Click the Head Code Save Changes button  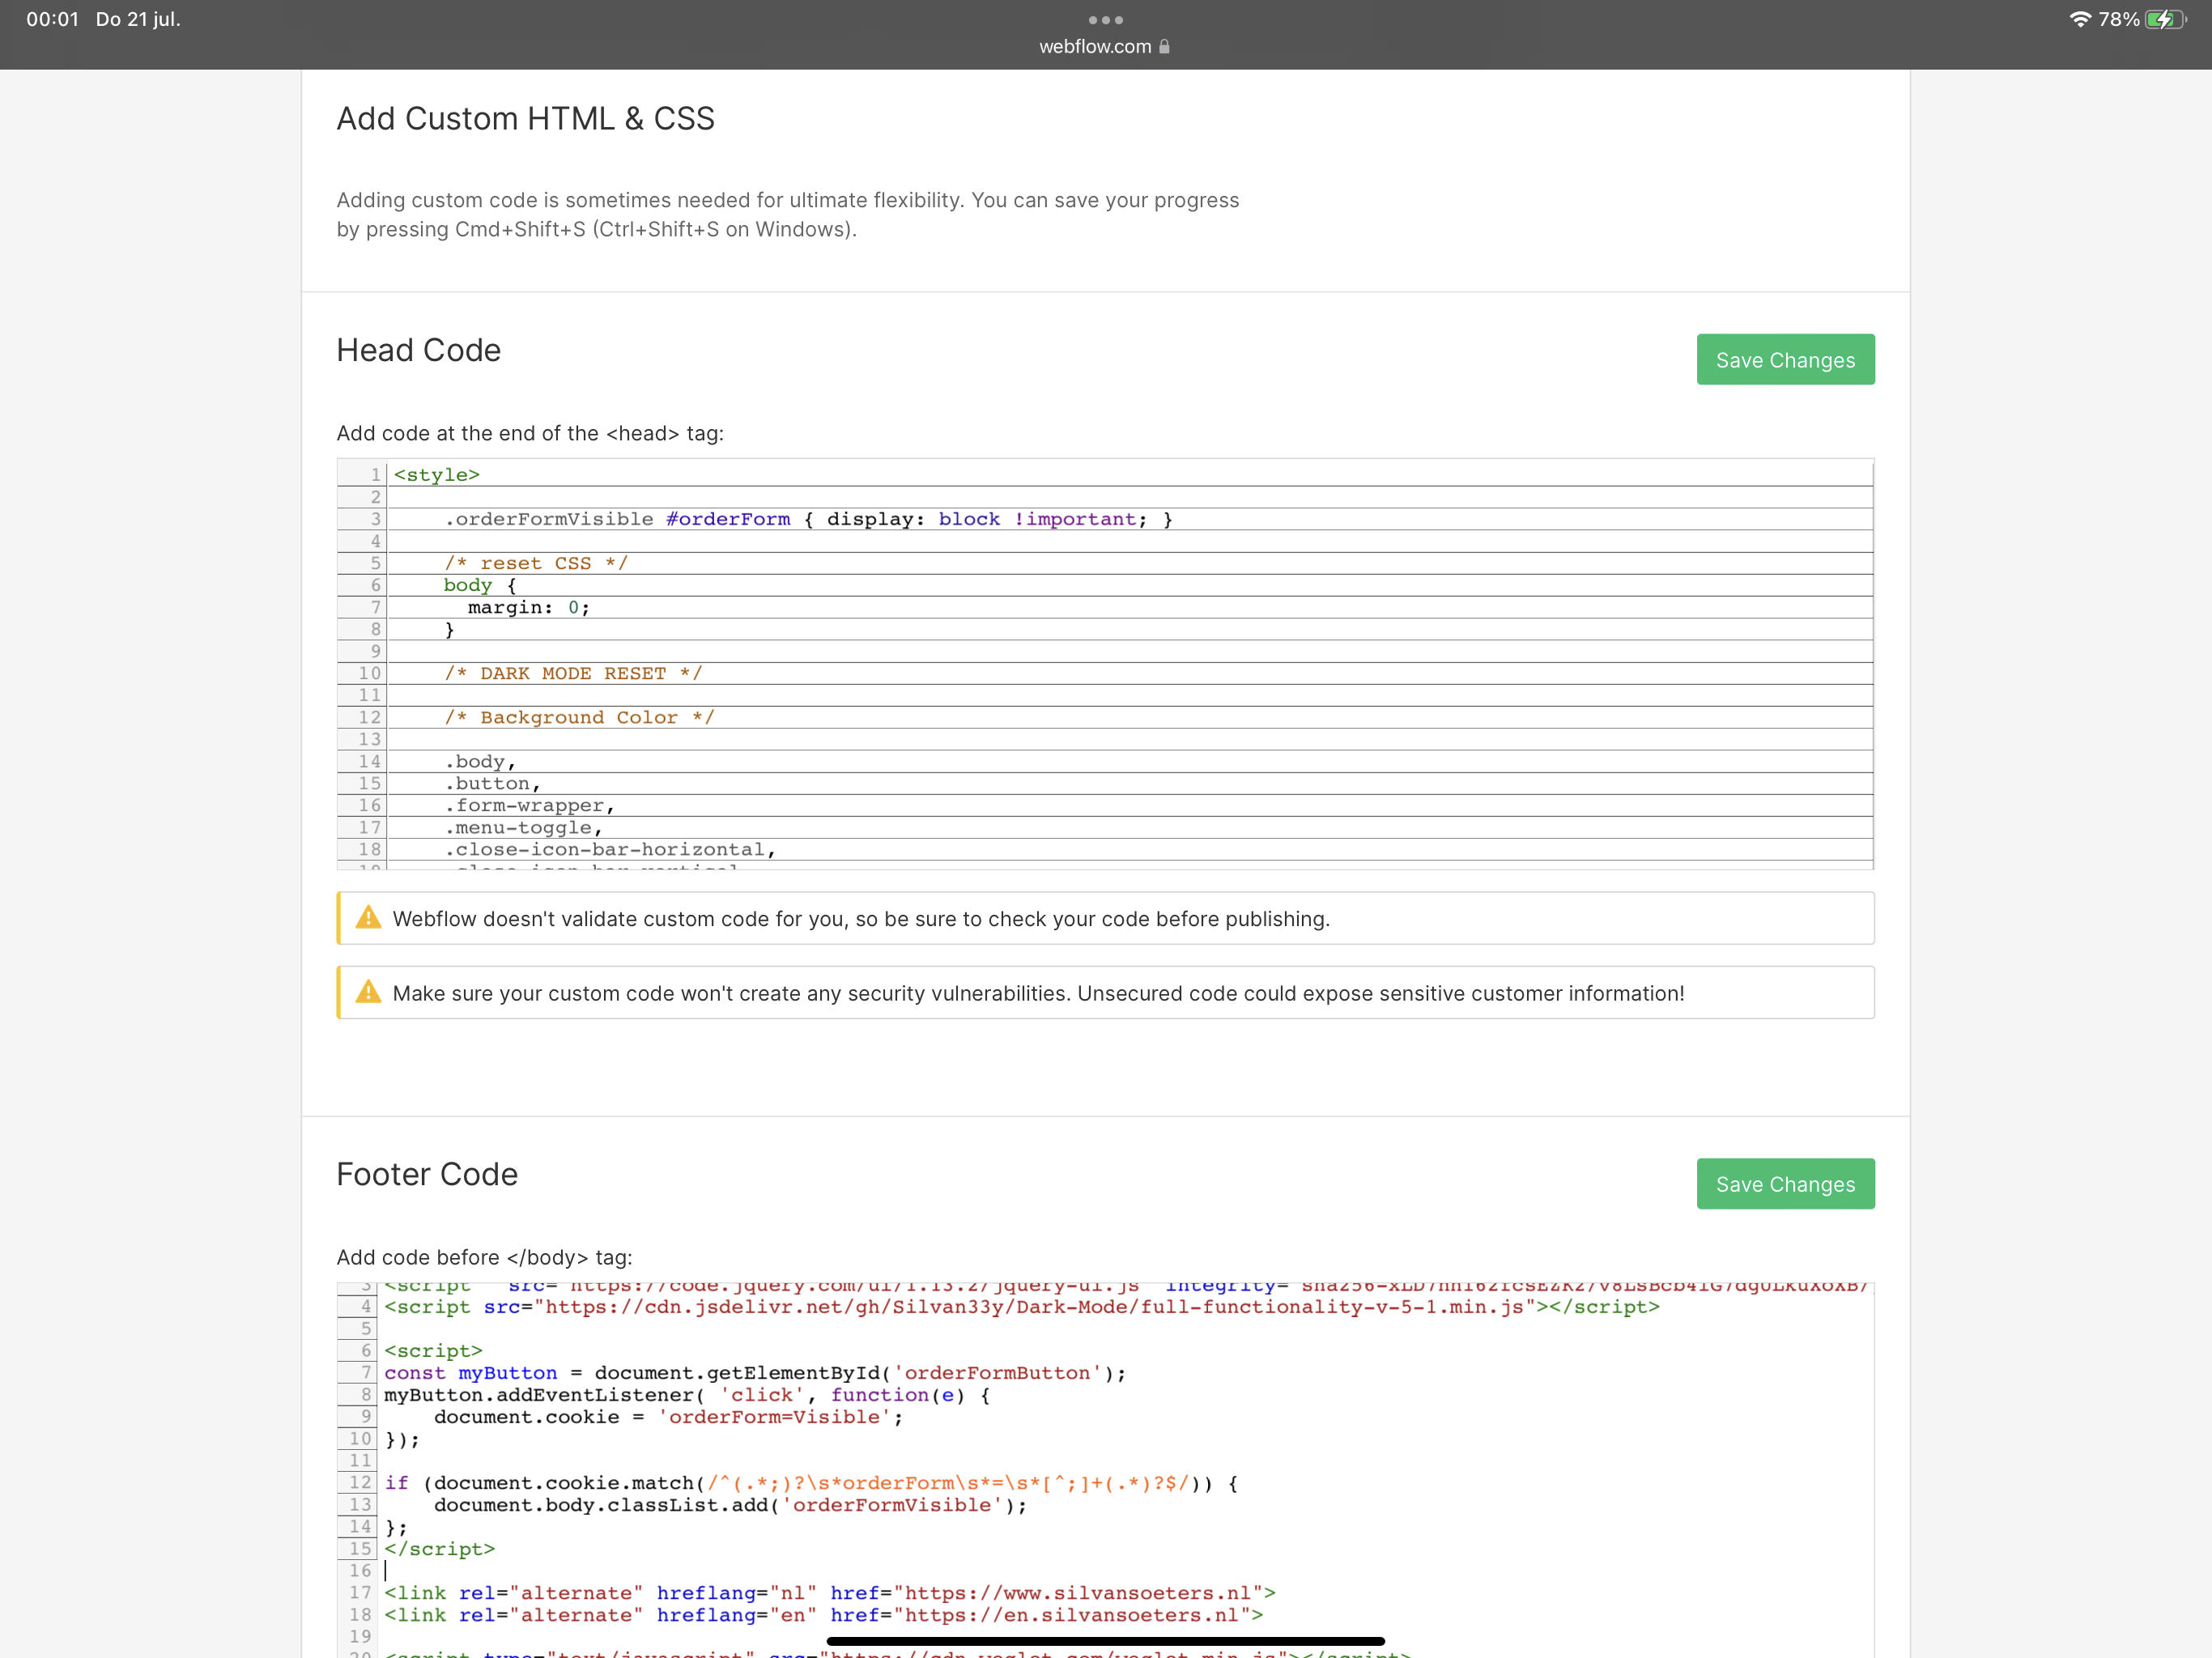click(1785, 359)
